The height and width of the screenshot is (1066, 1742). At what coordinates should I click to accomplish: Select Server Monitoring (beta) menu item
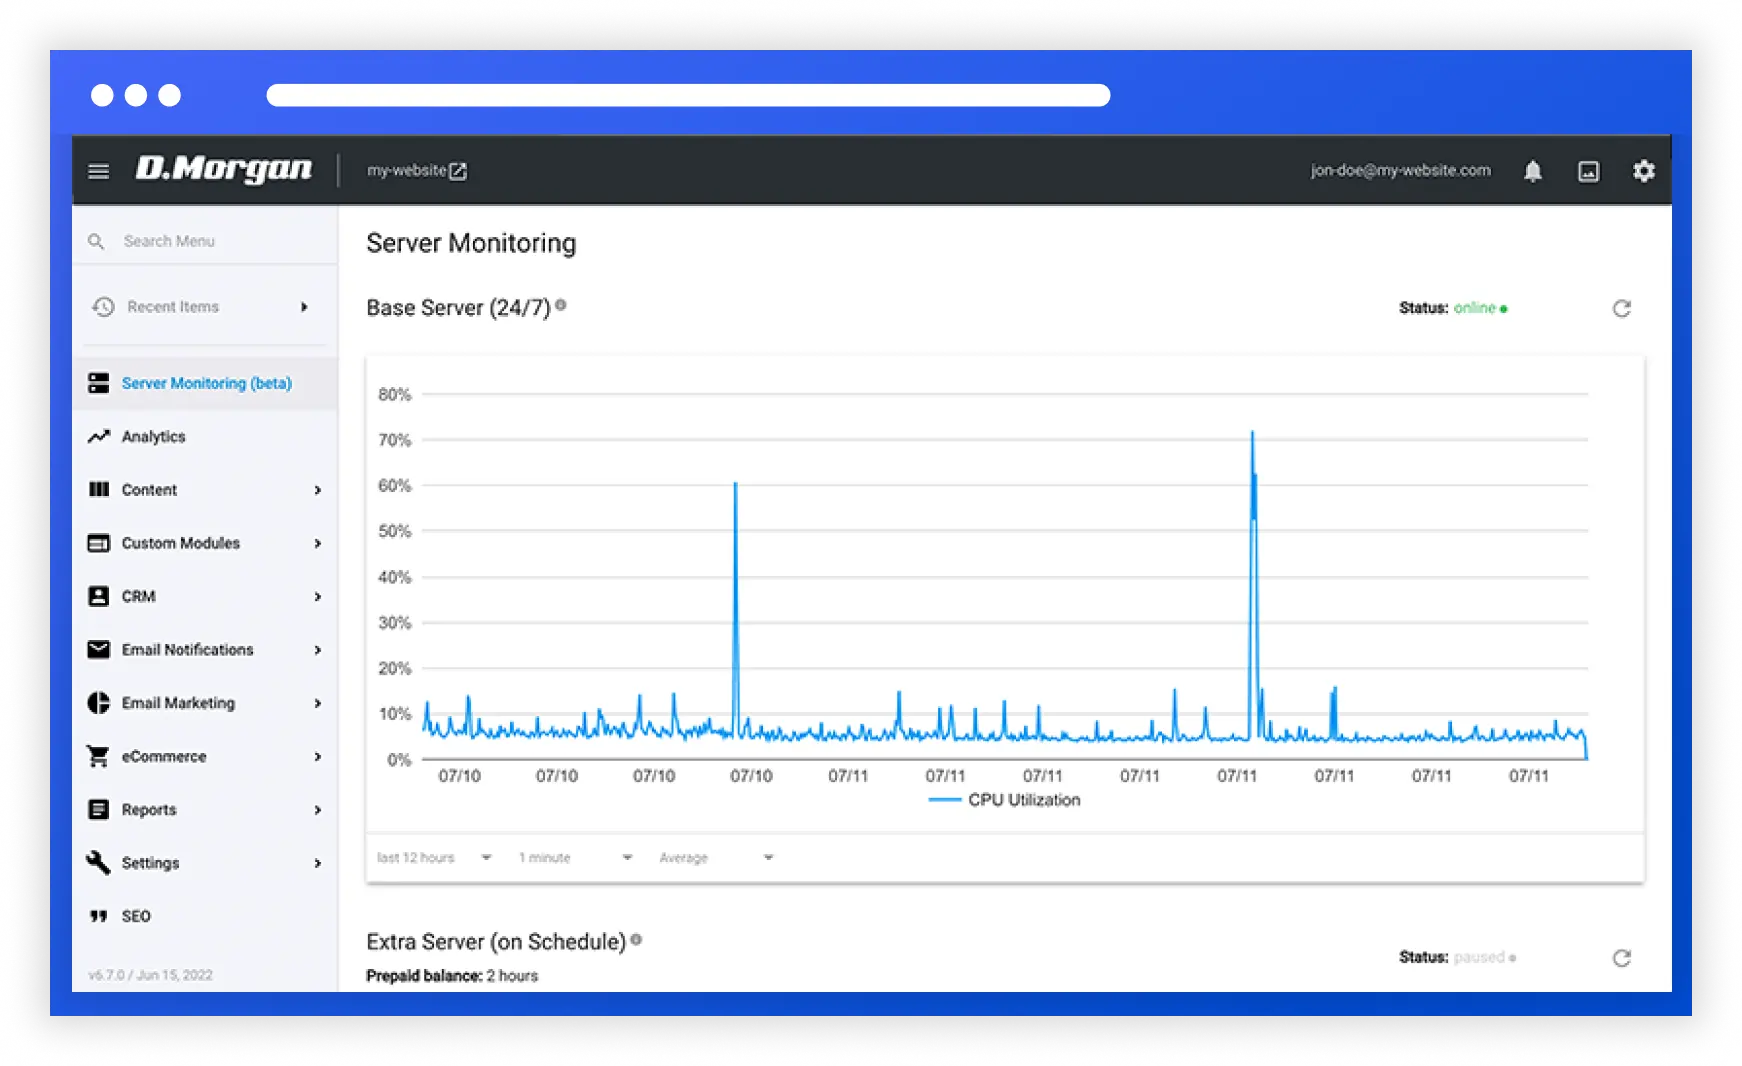(205, 383)
